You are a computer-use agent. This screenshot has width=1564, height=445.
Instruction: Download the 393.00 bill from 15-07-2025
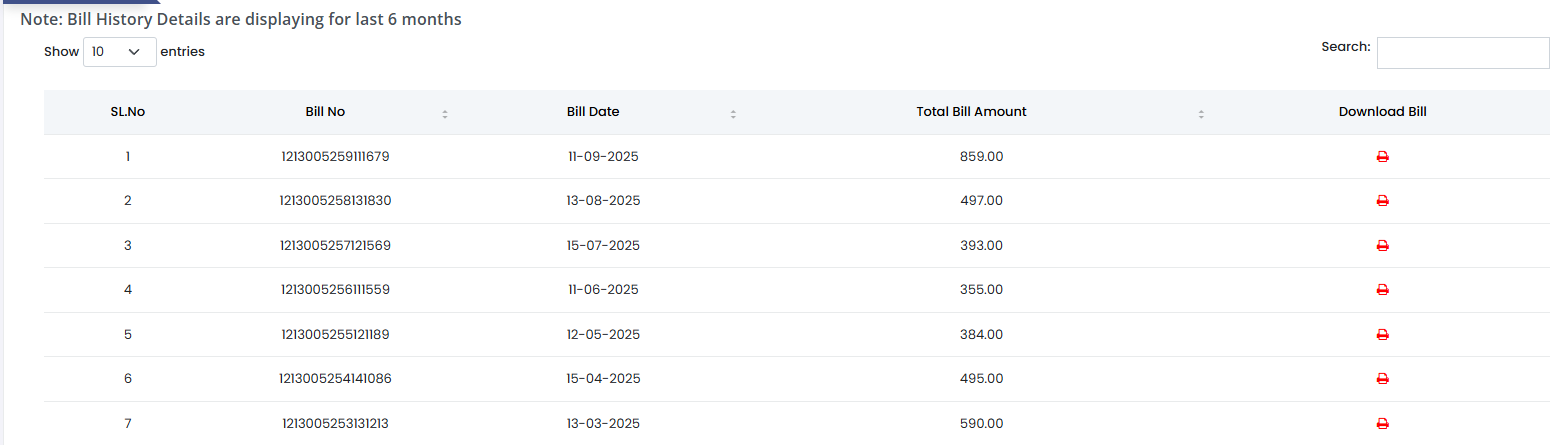(x=1382, y=246)
